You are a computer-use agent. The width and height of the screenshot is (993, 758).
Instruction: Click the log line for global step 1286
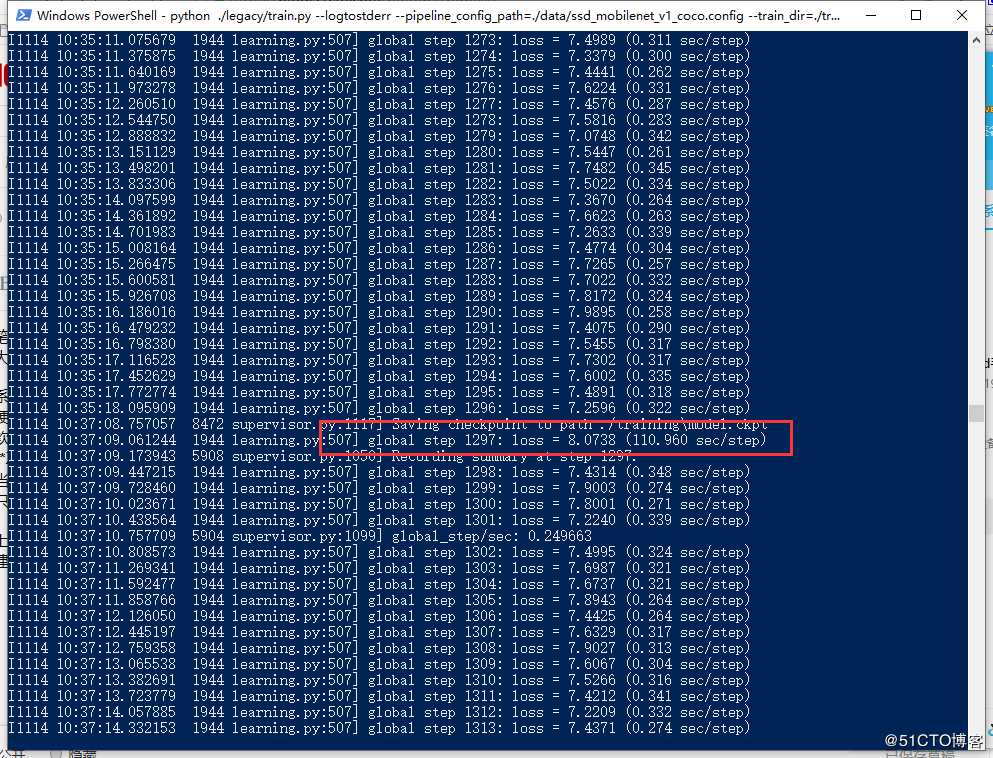[379, 248]
